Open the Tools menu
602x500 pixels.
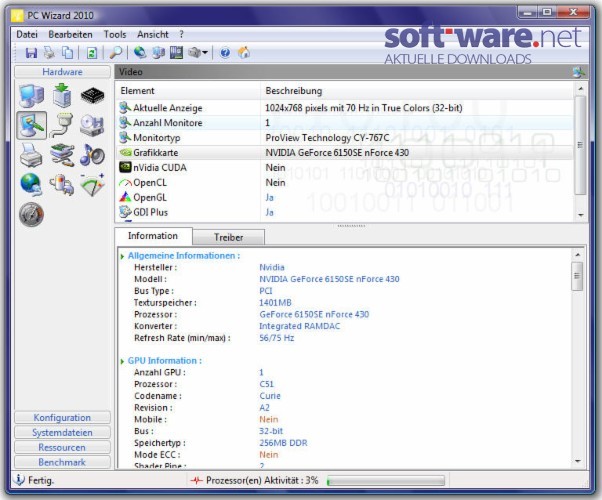point(115,35)
